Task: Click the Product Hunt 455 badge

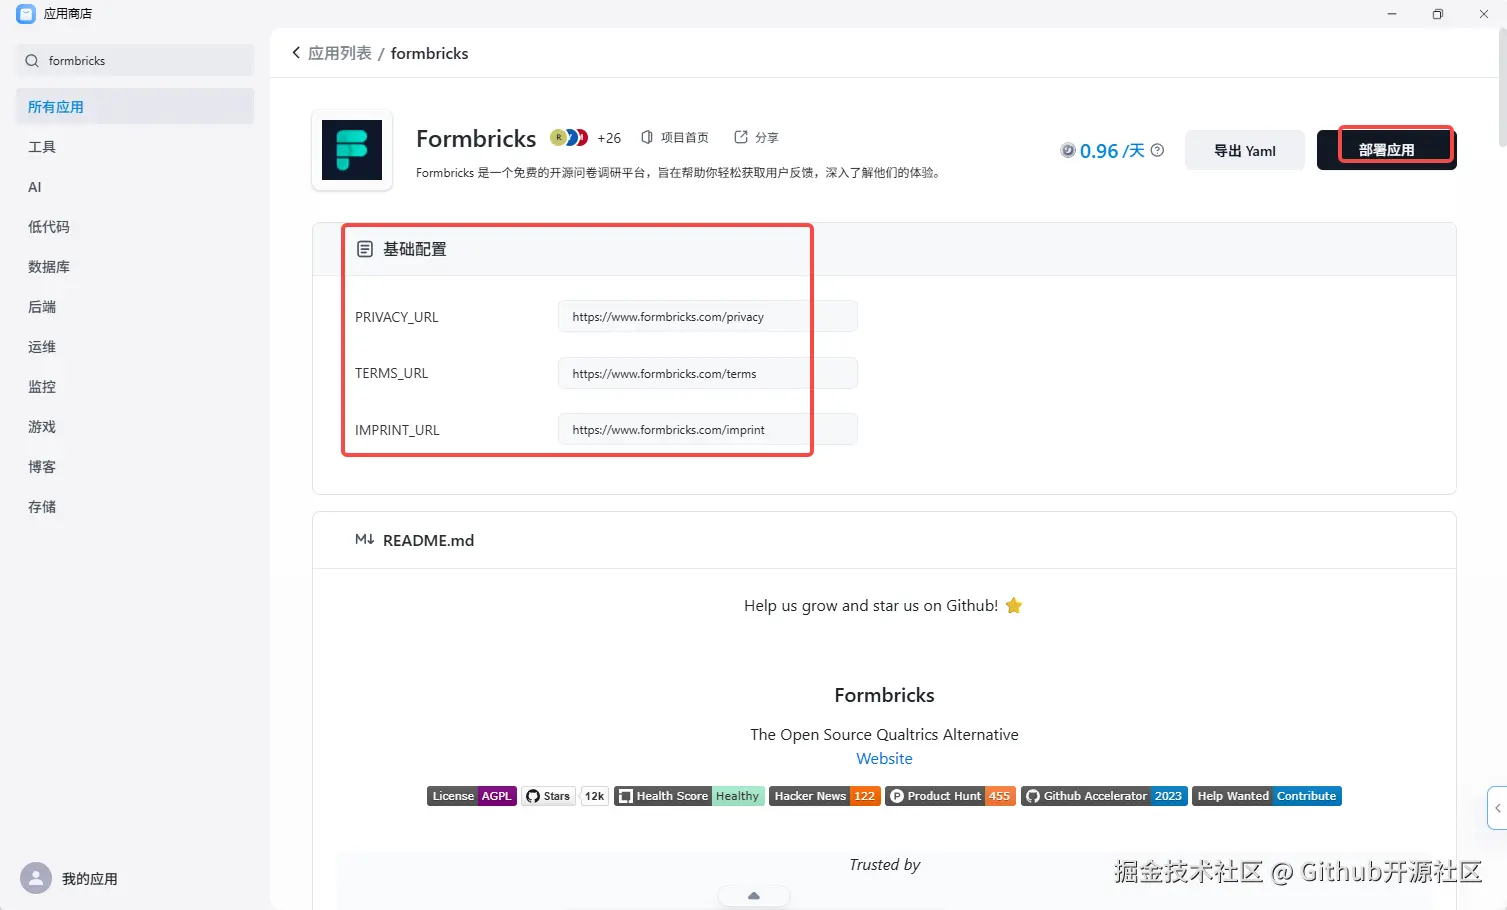Action: coord(951,796)
